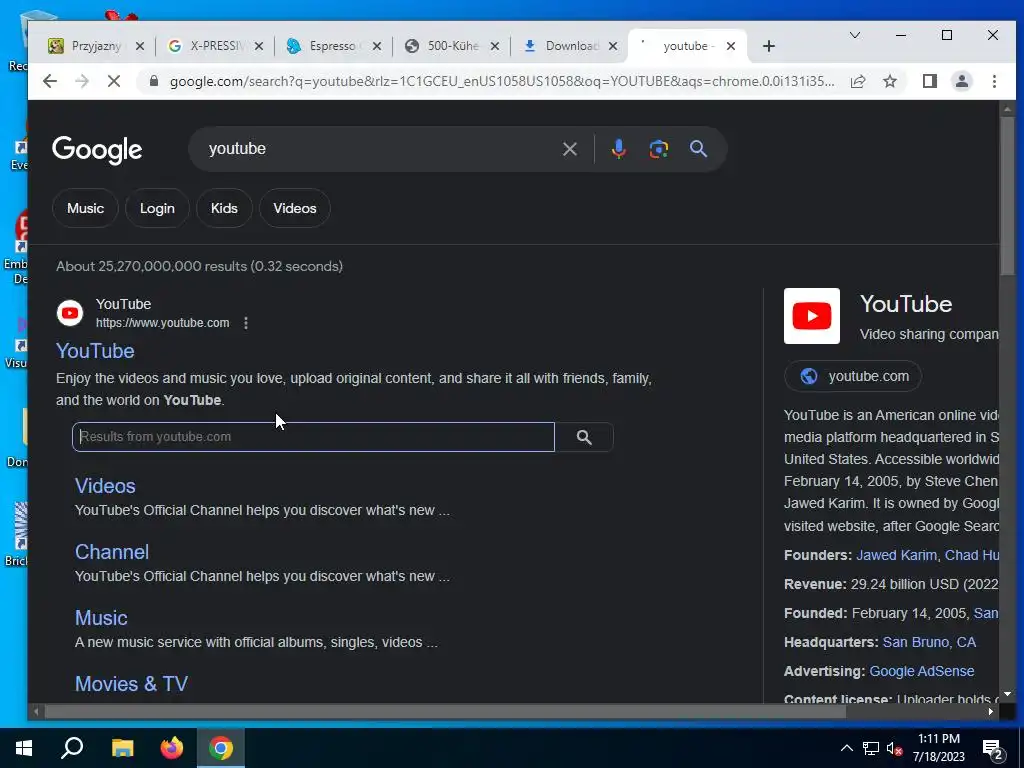Viewport: 1024px width, 768px height.
Task: Share this page from the address bar
Action: 858,81
